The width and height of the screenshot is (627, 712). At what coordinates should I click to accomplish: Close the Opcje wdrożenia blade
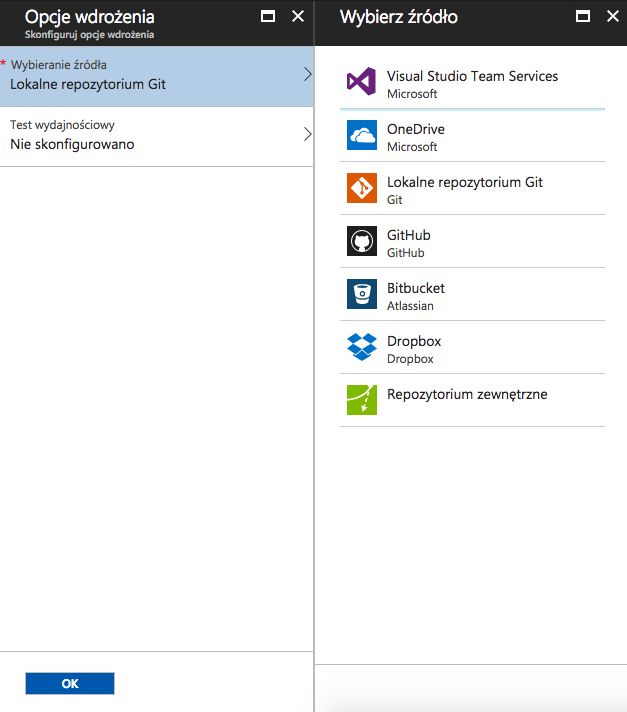298,16
